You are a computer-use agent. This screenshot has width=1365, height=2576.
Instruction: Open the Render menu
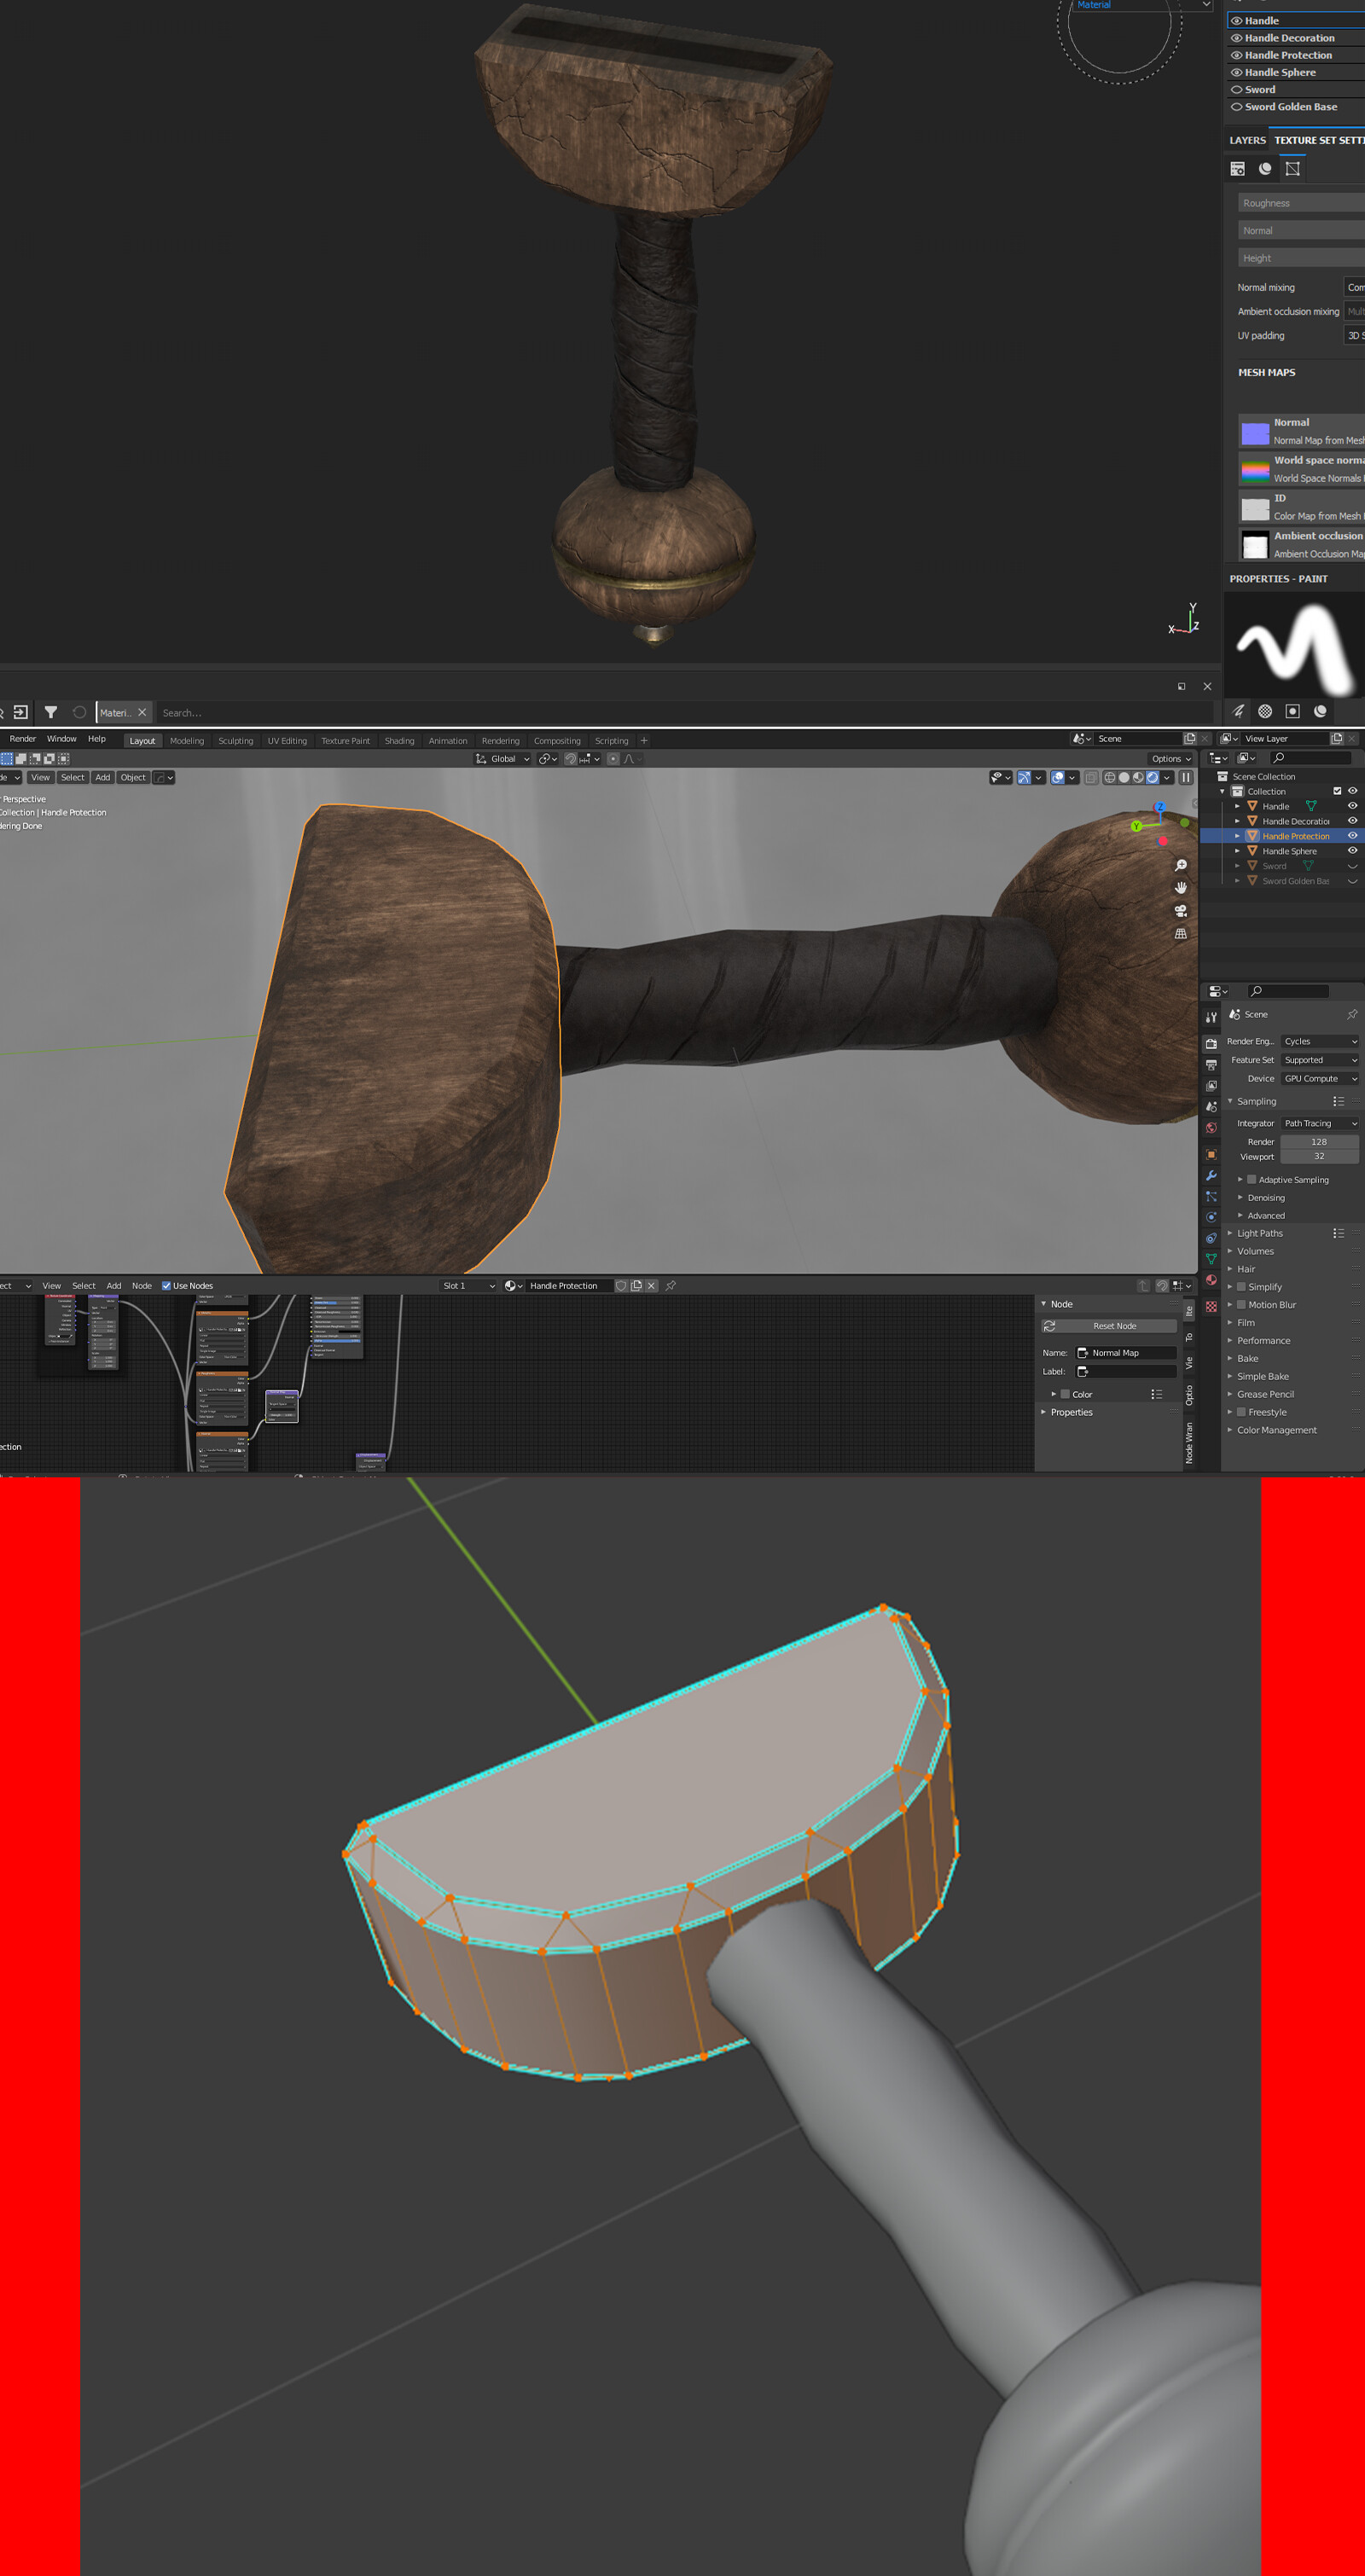click(23, 738)
